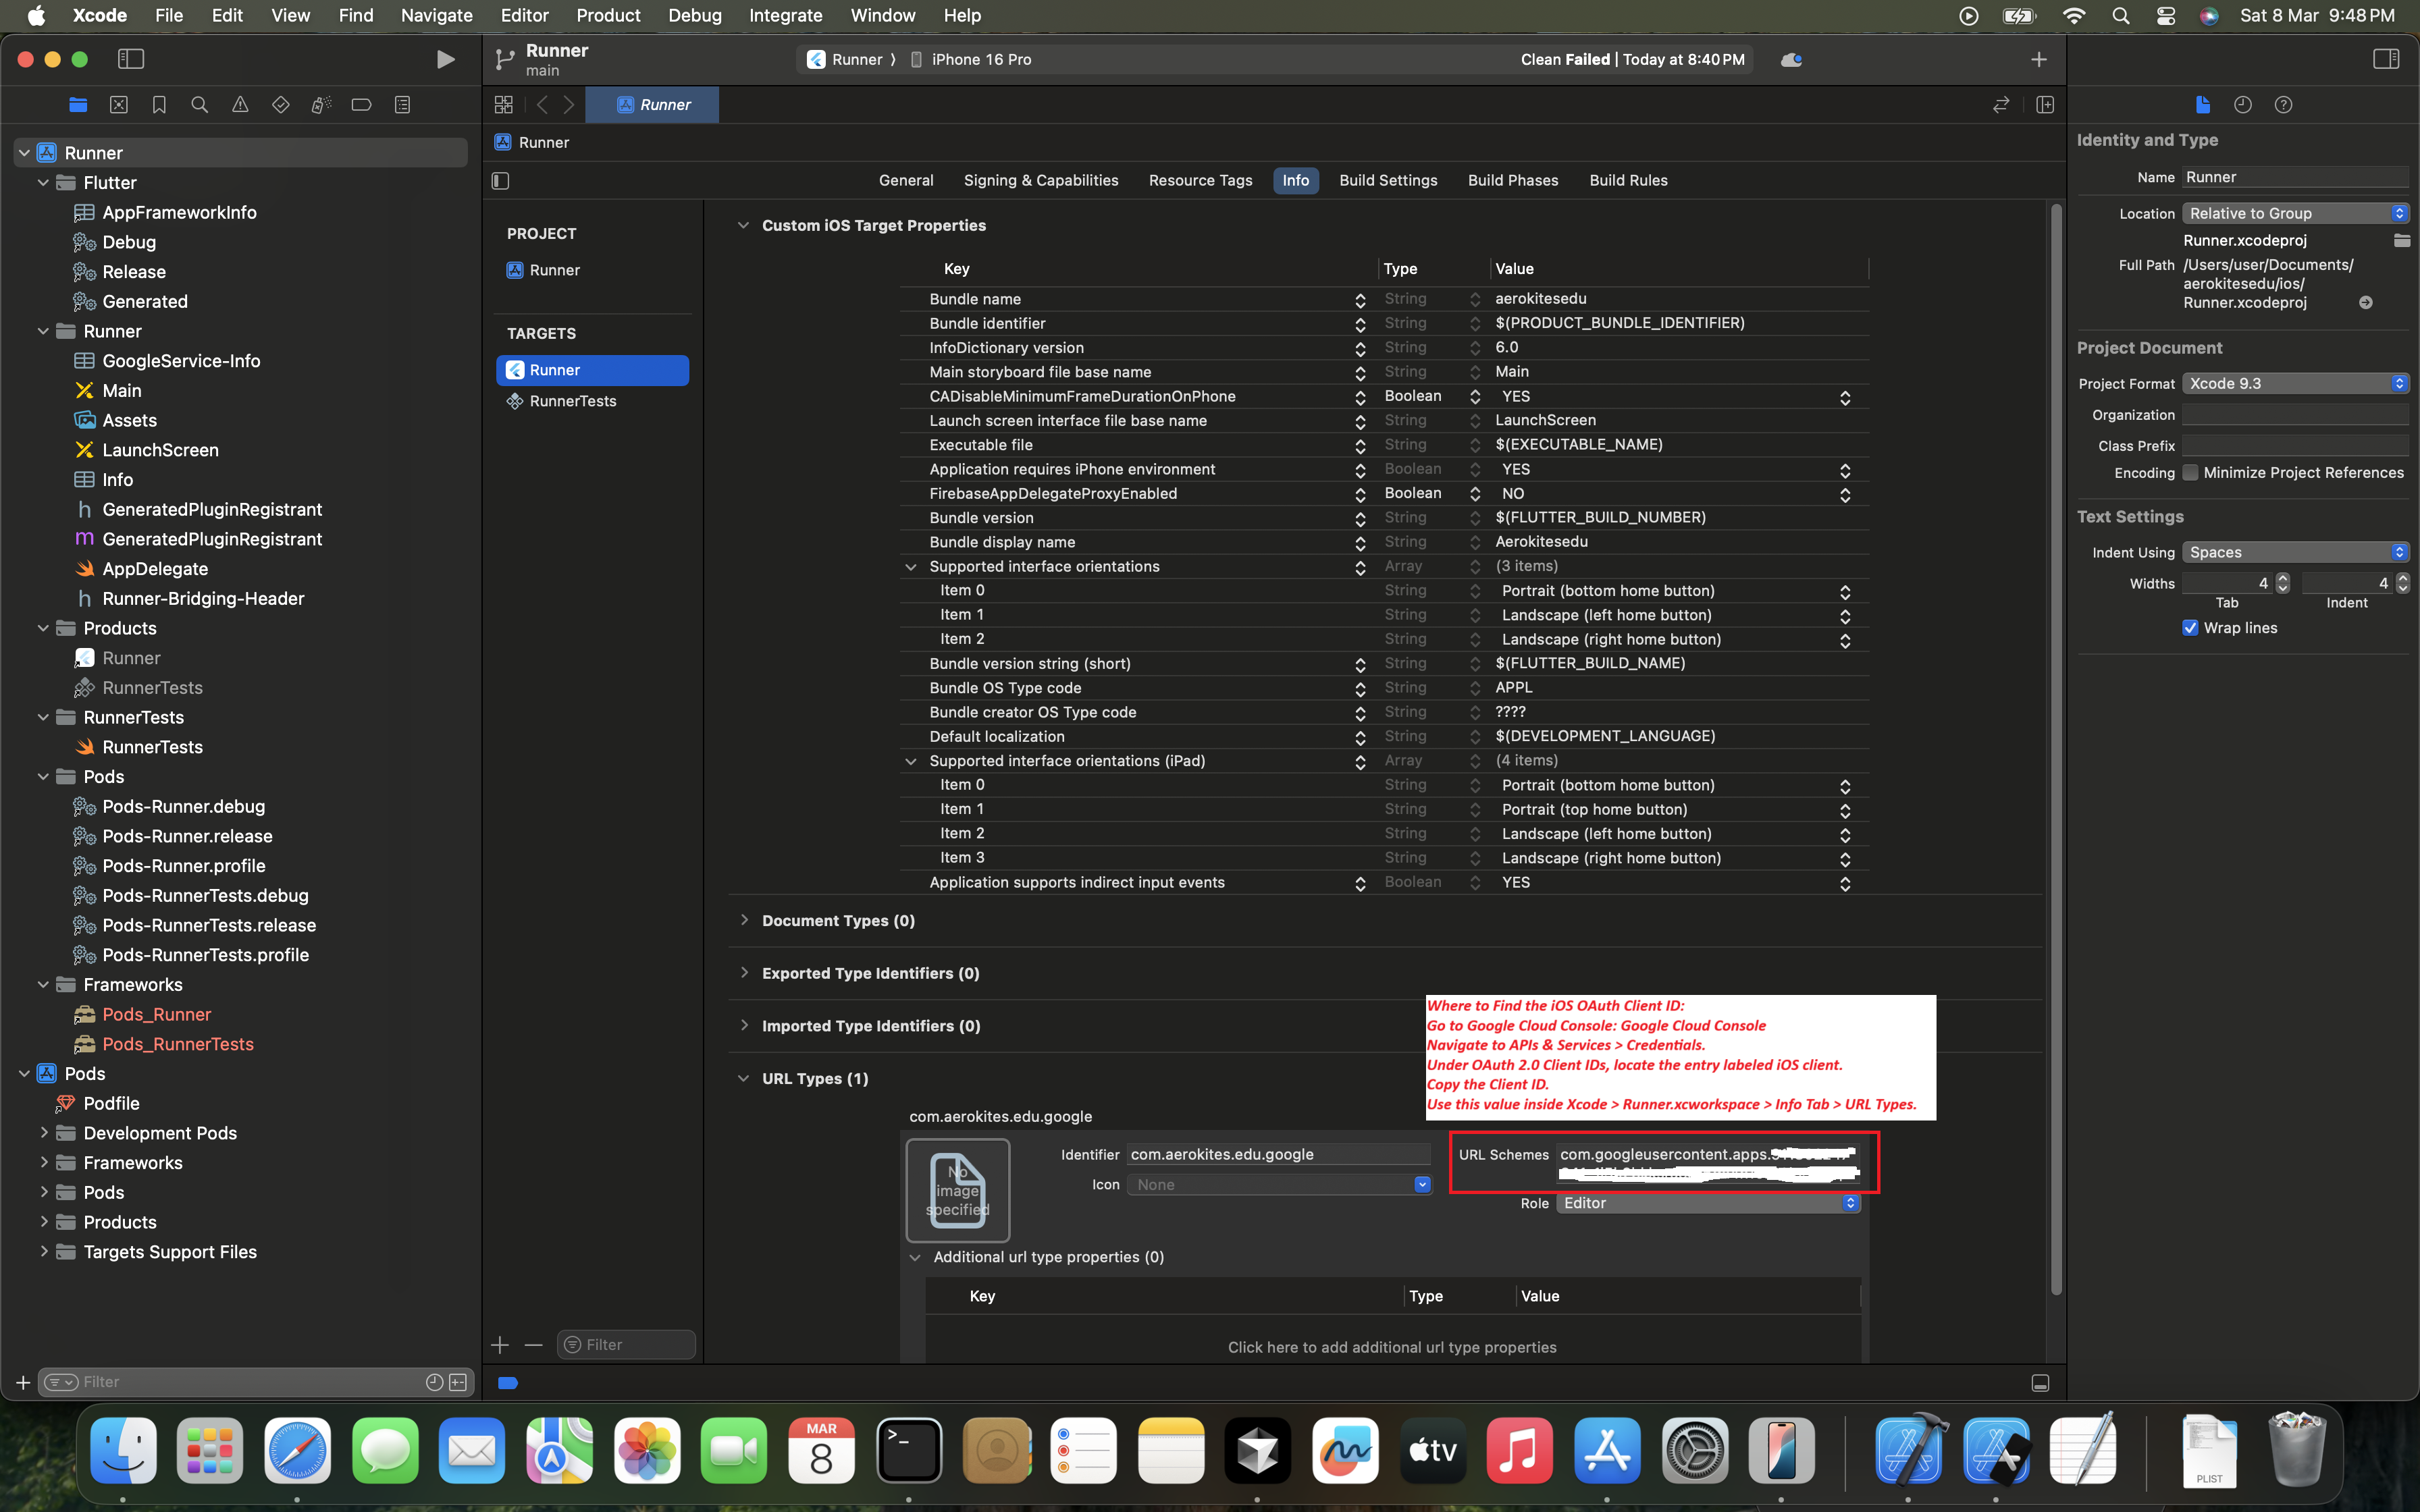The width and height of the screenshot is (2420, 1512).
Task: Open Podfile in the navigator
Action: tap(110, 1104)
